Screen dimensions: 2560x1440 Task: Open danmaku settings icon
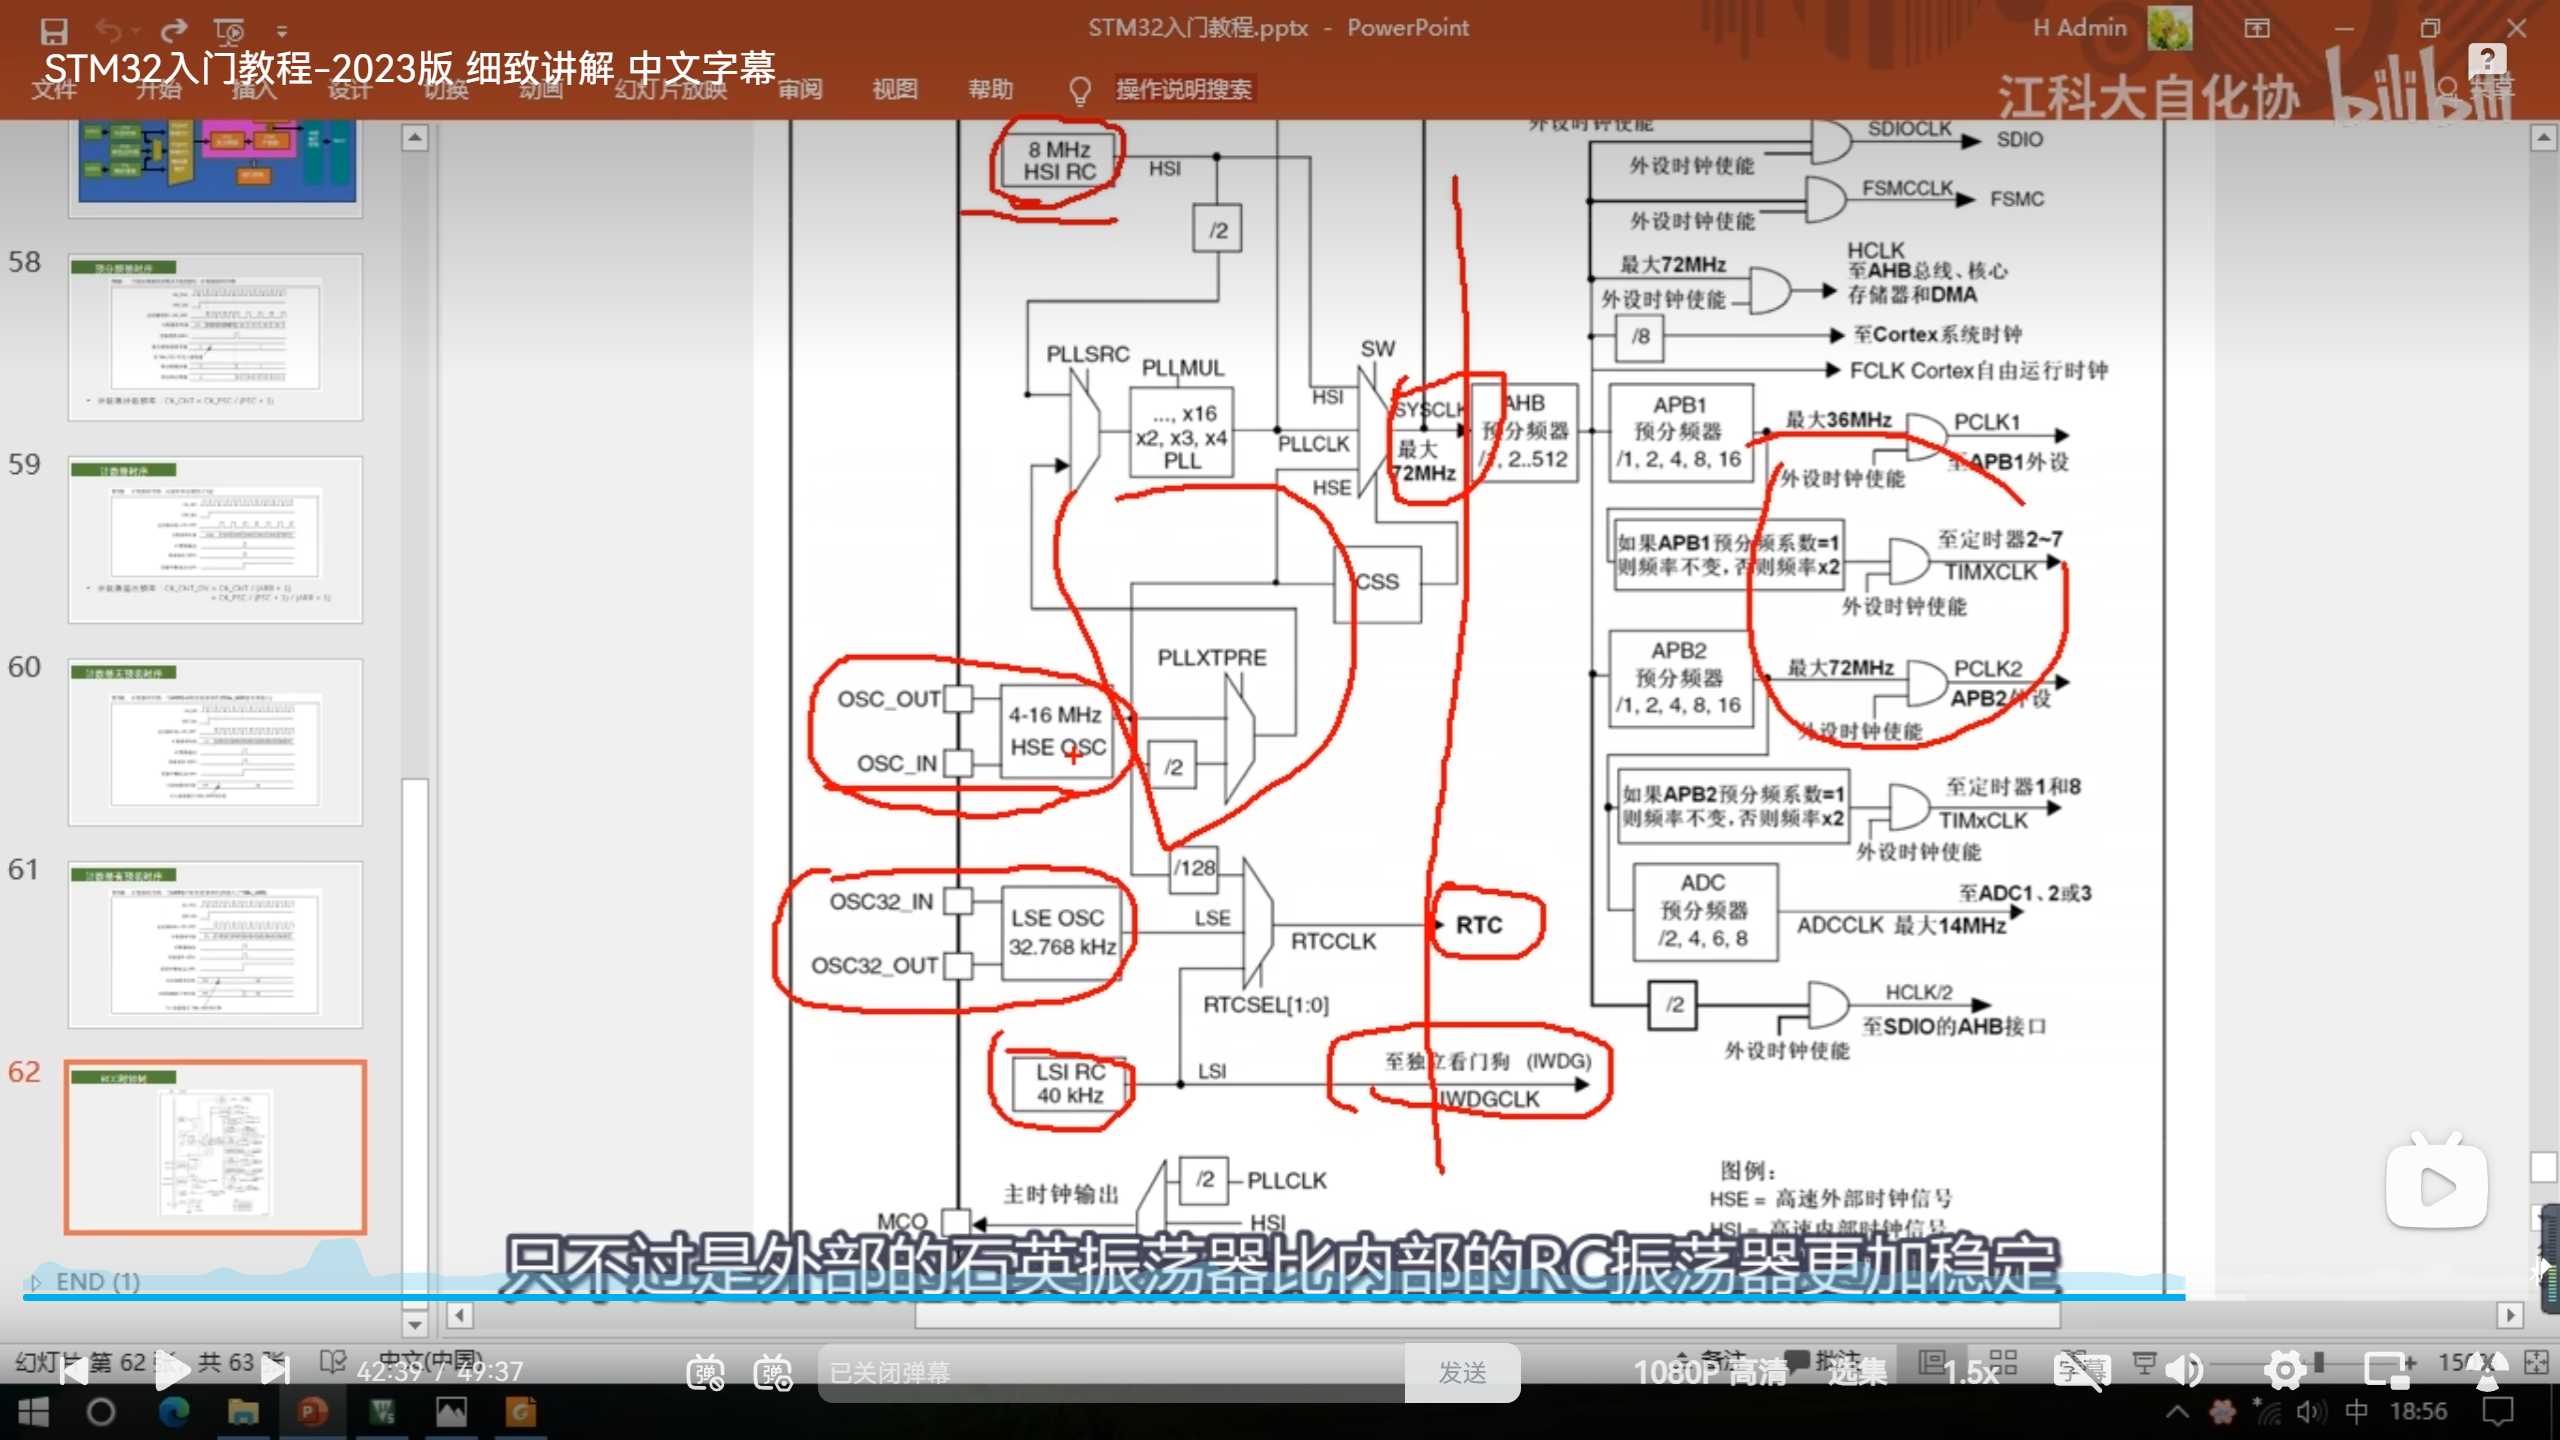[773, 1372]
